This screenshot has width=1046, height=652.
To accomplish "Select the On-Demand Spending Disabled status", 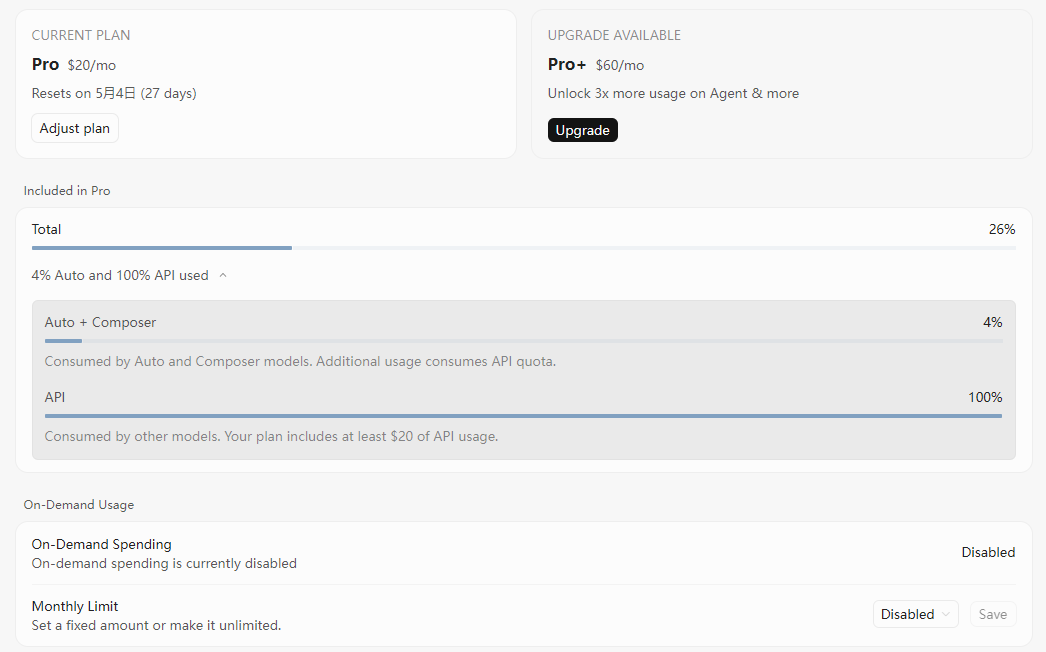I will pos(987,552).
